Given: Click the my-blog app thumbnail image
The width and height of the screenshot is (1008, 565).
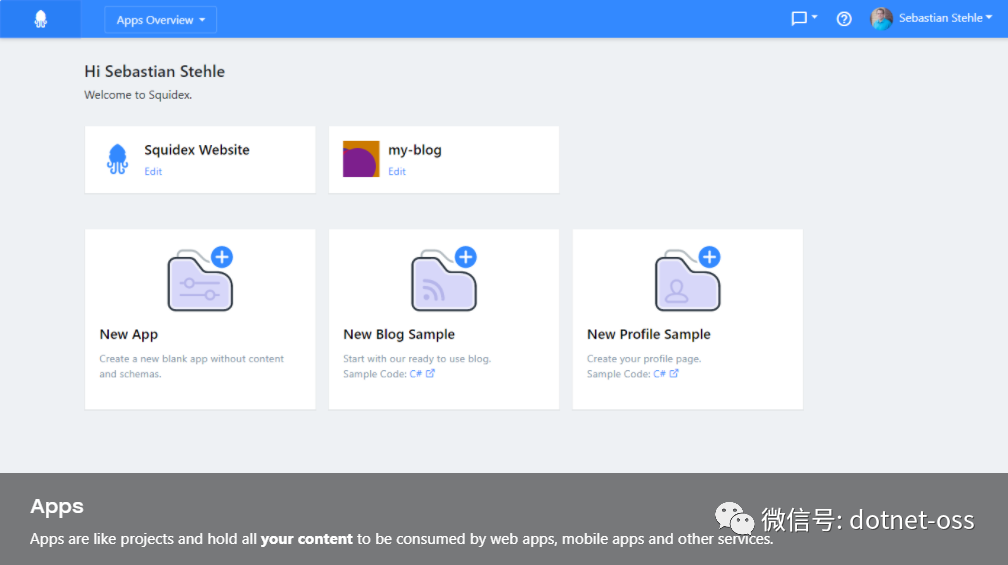Looking at the screenshot, I should 361,159.
